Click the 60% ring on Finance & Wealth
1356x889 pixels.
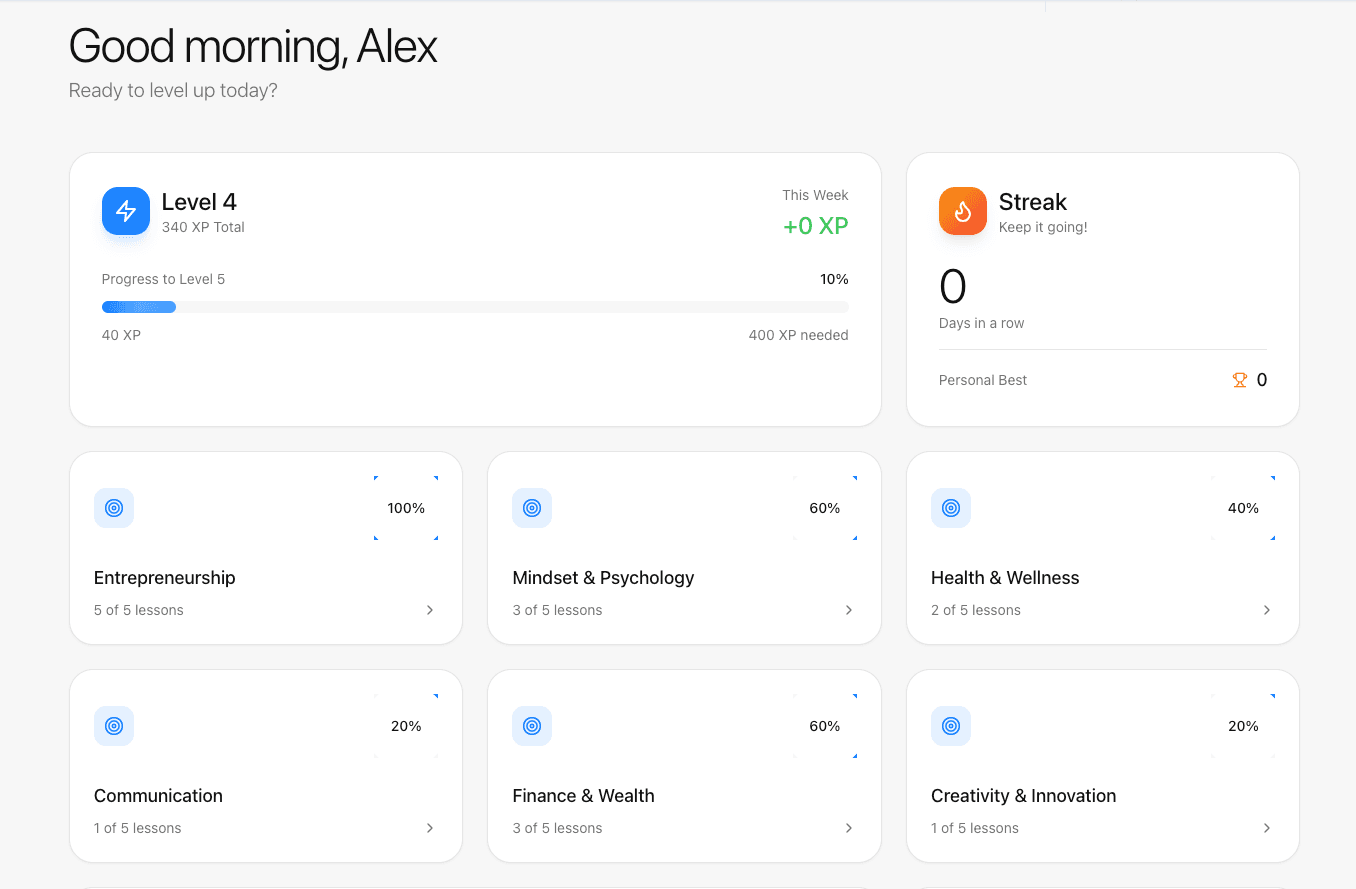pos(825,726)
